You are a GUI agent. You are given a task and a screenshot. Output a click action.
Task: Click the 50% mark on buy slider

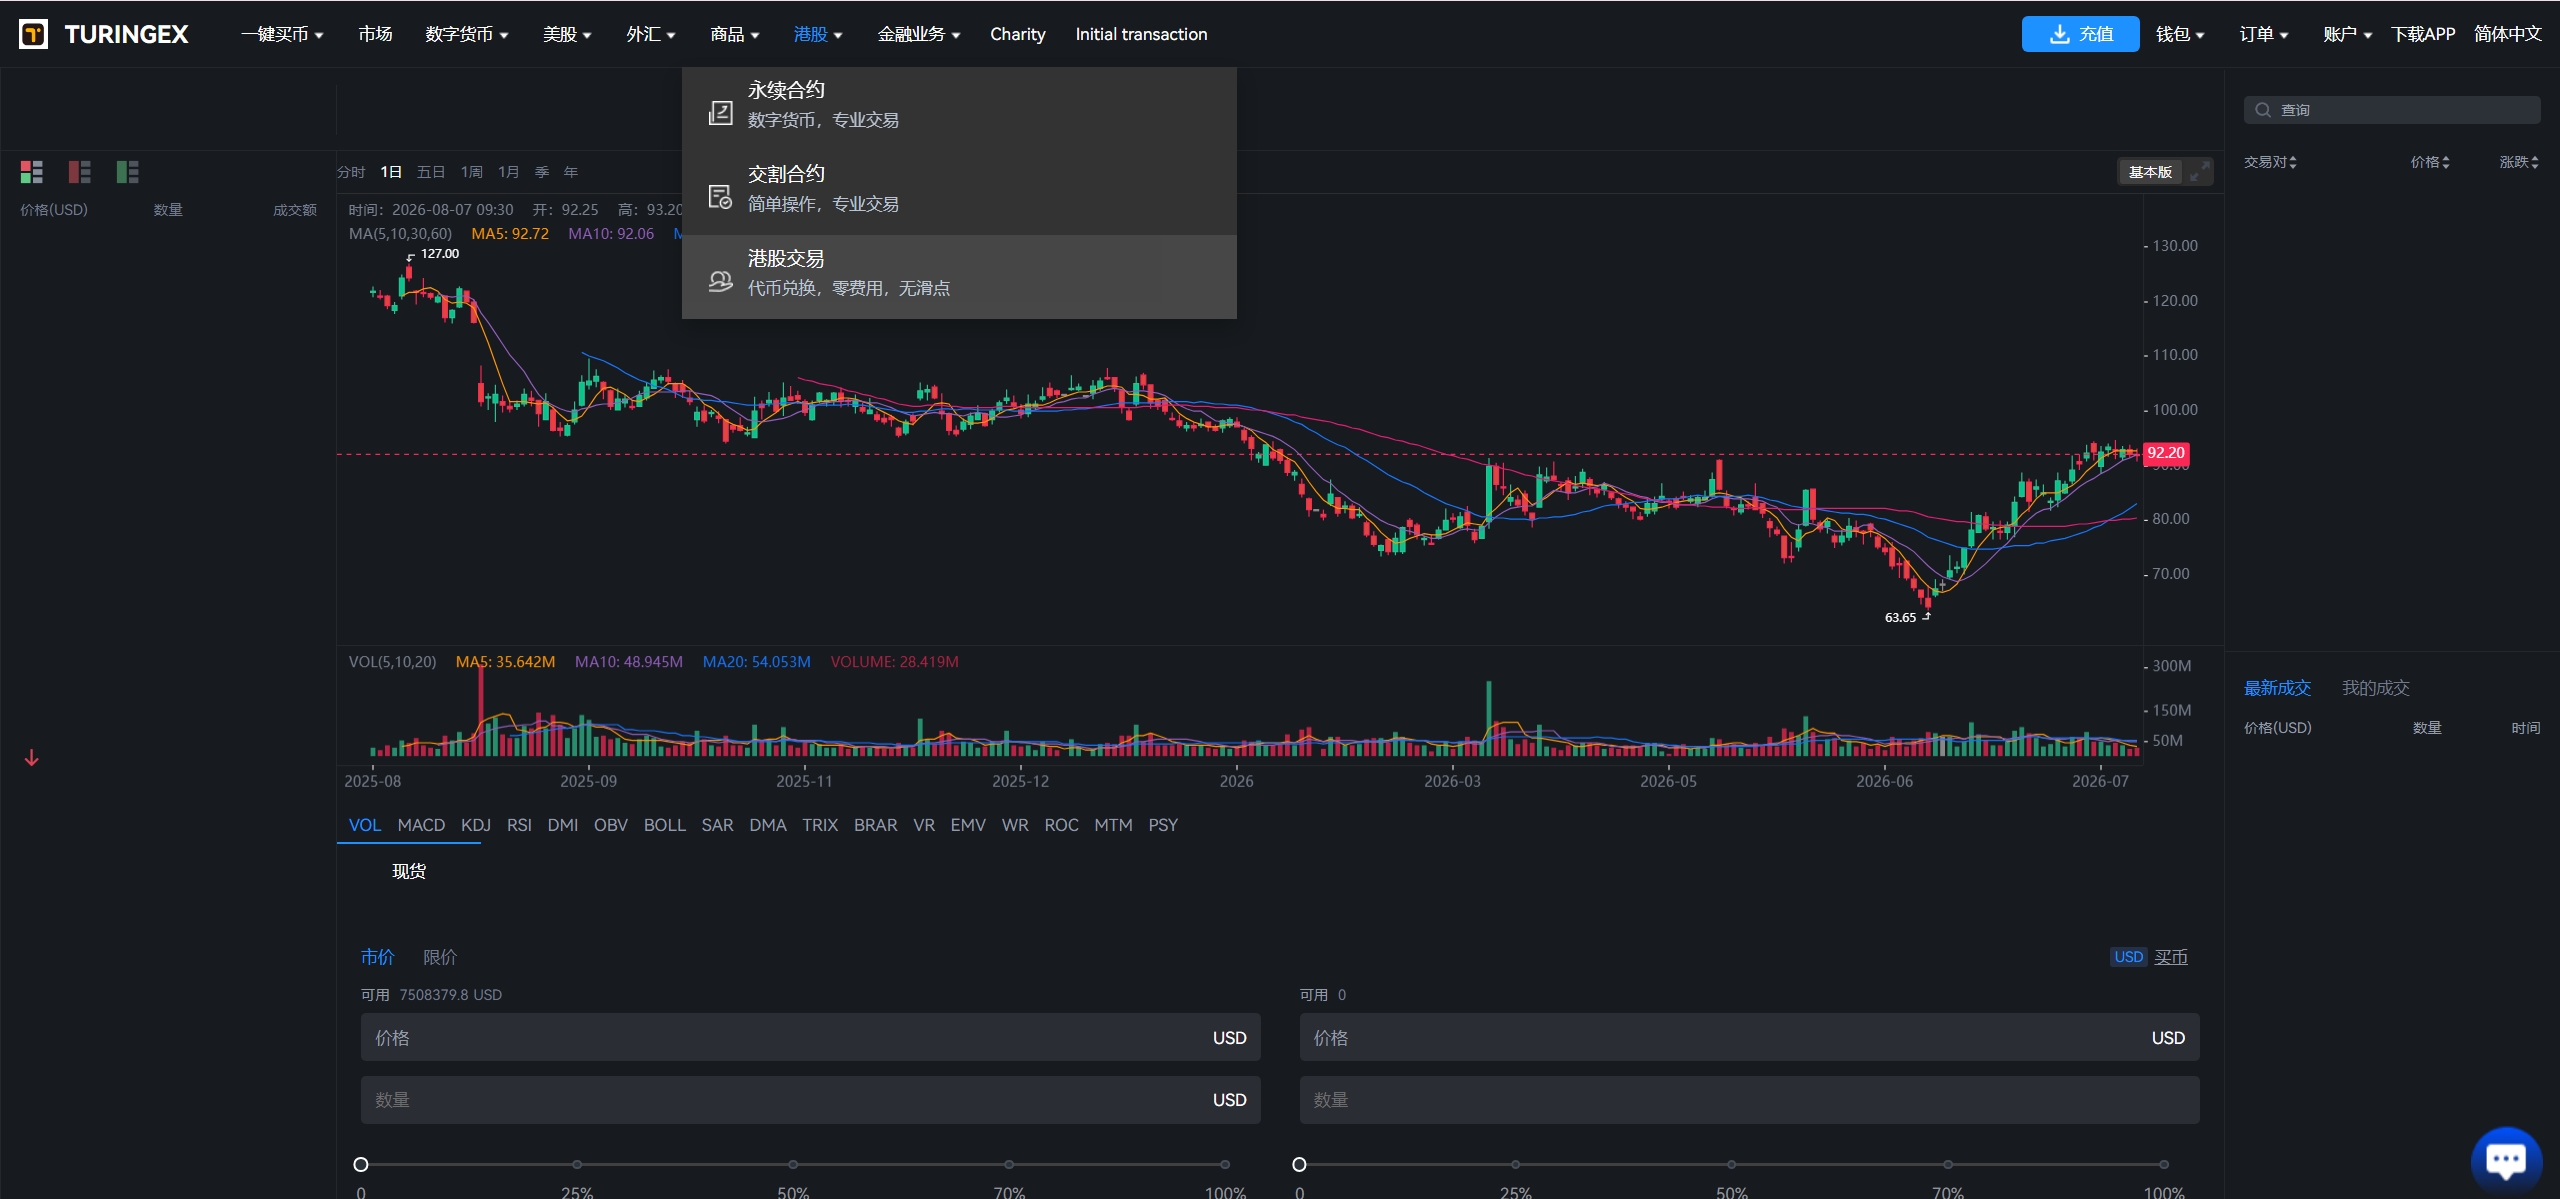(793, 1164)
